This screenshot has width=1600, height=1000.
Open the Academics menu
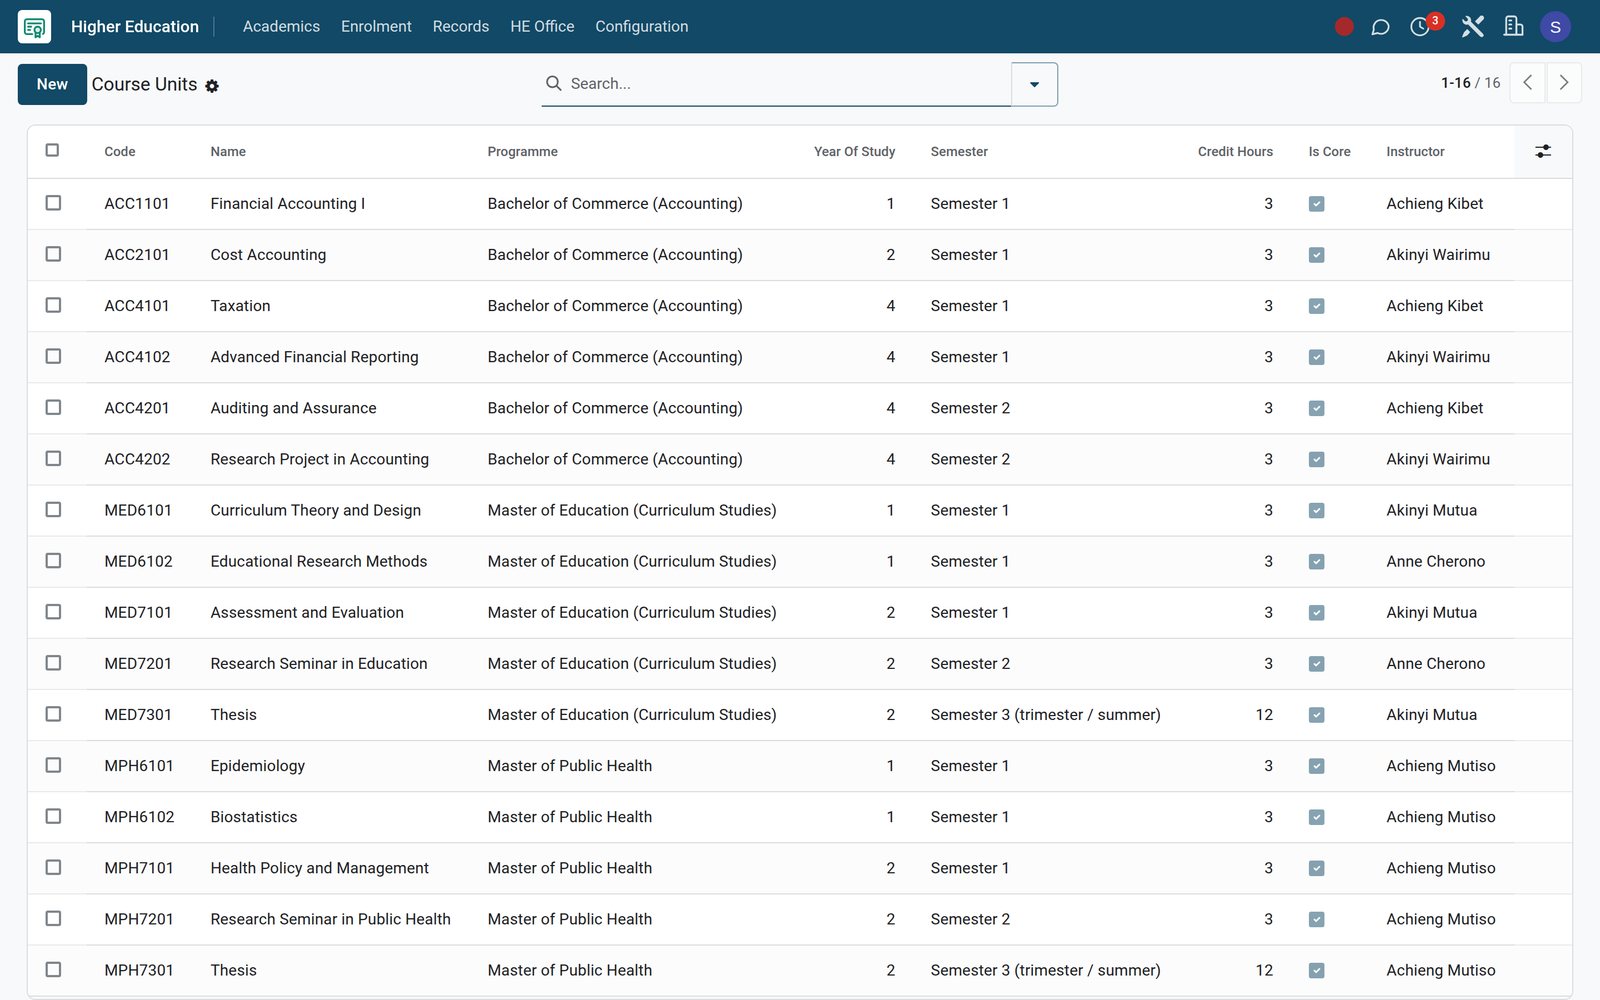click(x=281, y=27)
